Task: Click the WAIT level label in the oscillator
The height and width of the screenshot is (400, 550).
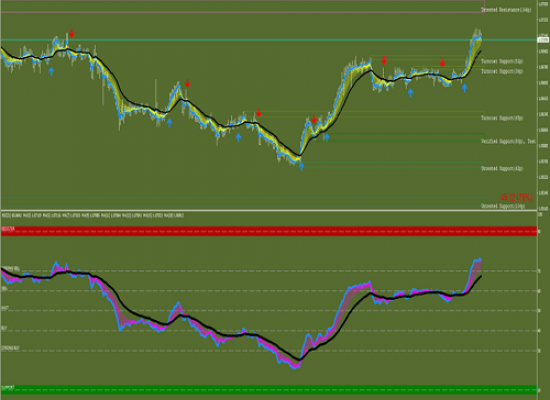Action: tap(5, 308)
